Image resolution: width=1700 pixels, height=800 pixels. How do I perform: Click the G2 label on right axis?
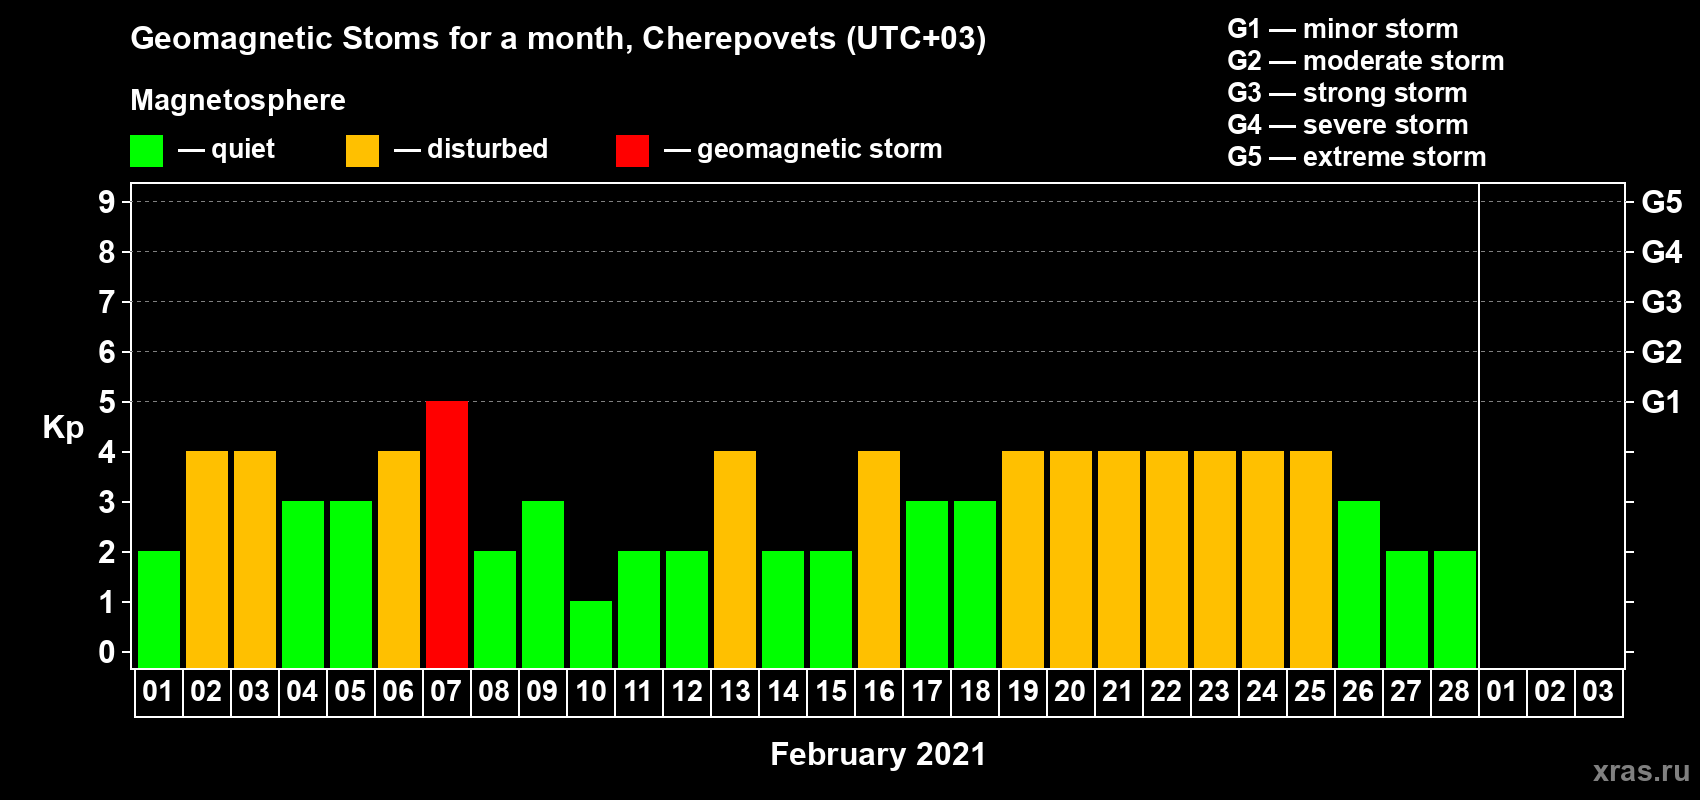point(1661,352)
